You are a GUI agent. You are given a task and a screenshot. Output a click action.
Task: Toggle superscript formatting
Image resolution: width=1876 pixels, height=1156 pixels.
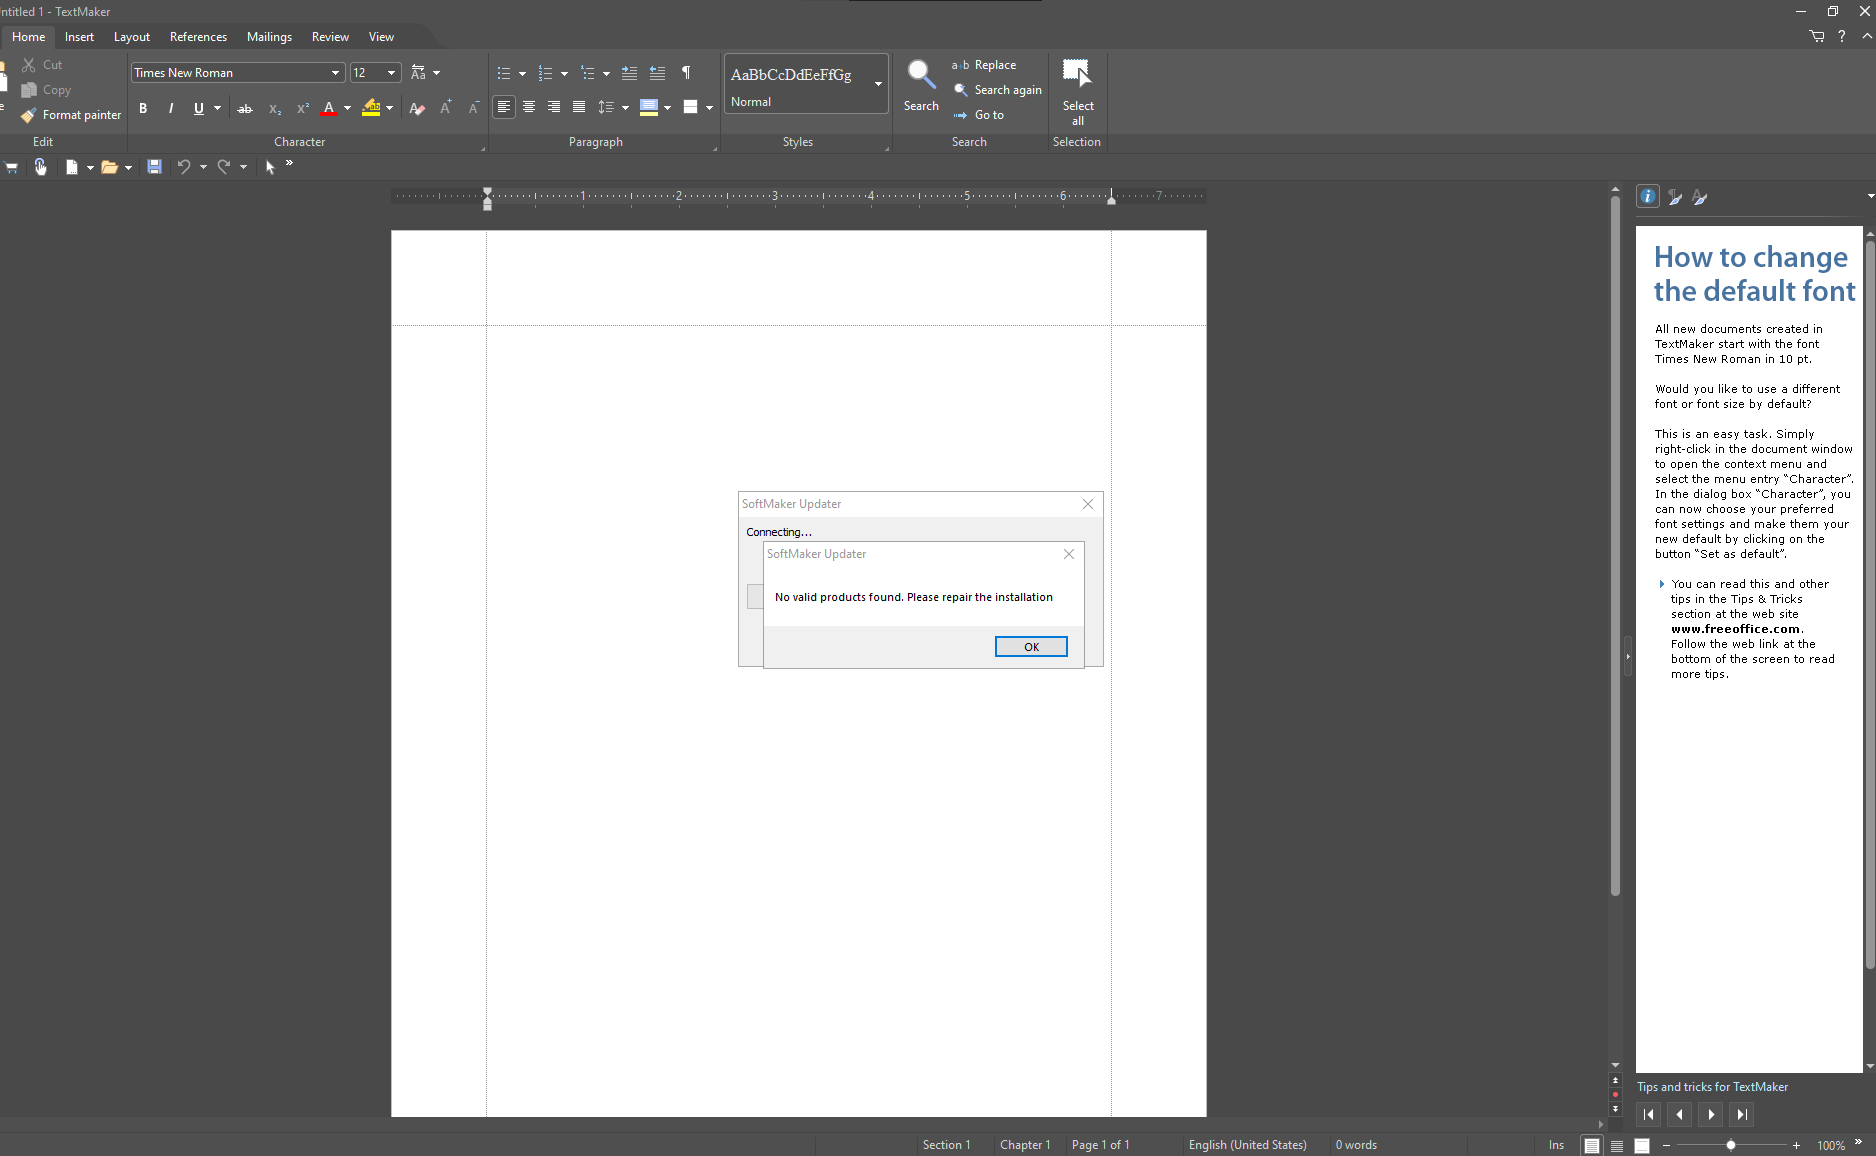click(303, 108)
